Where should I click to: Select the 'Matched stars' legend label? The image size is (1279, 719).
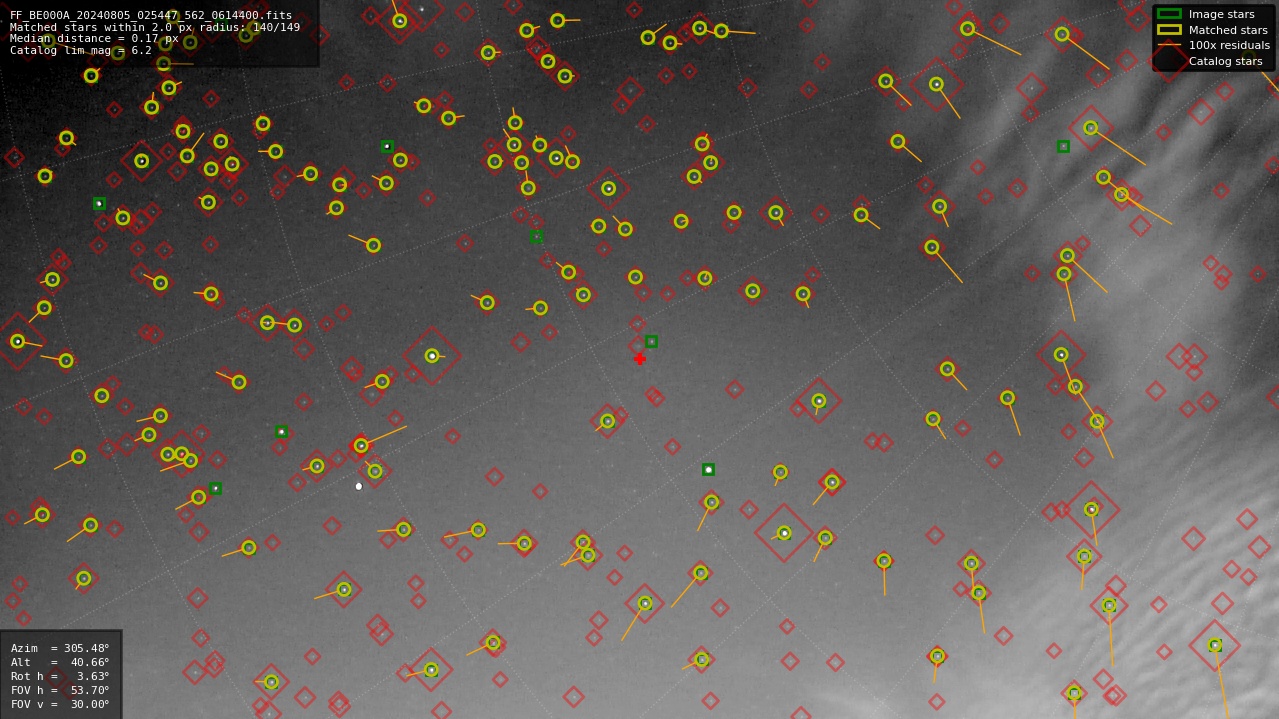(1228, 30)
